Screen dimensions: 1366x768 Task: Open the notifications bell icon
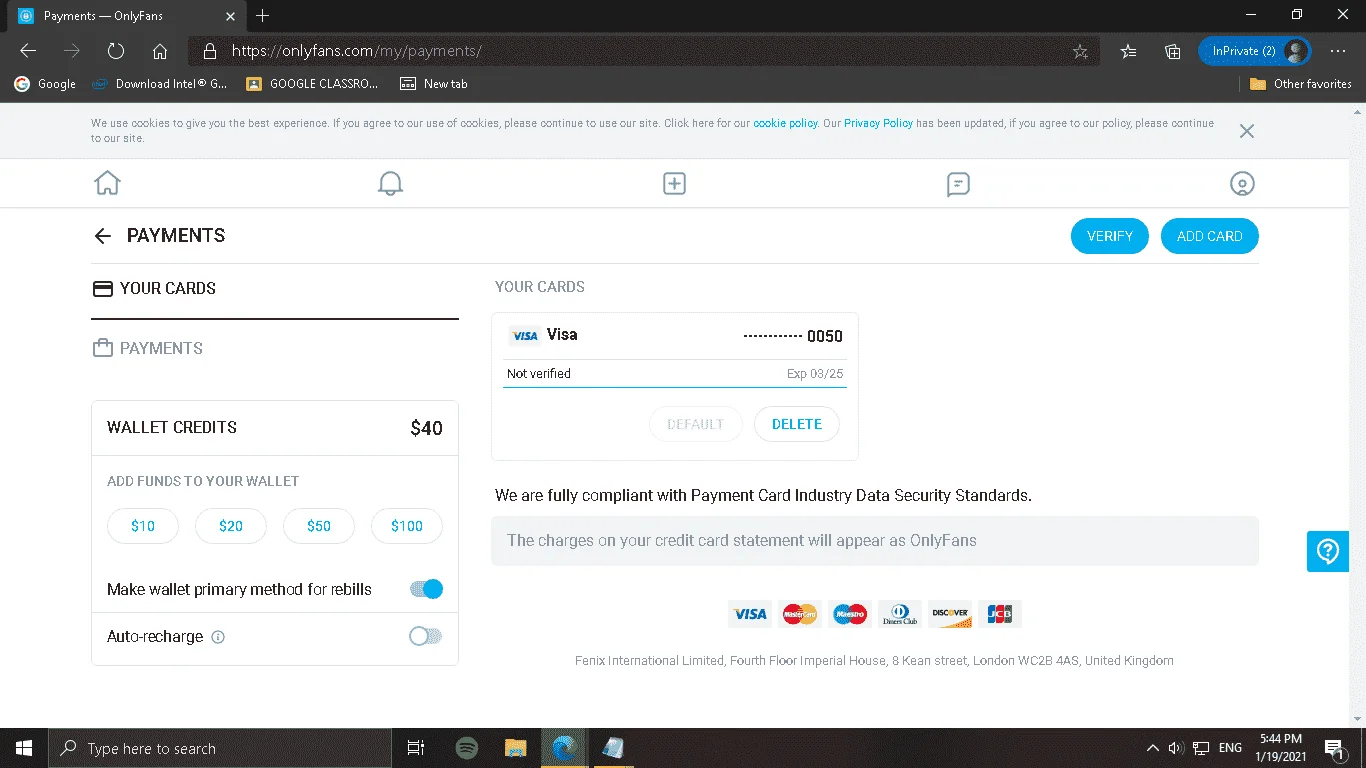[390, 183]
